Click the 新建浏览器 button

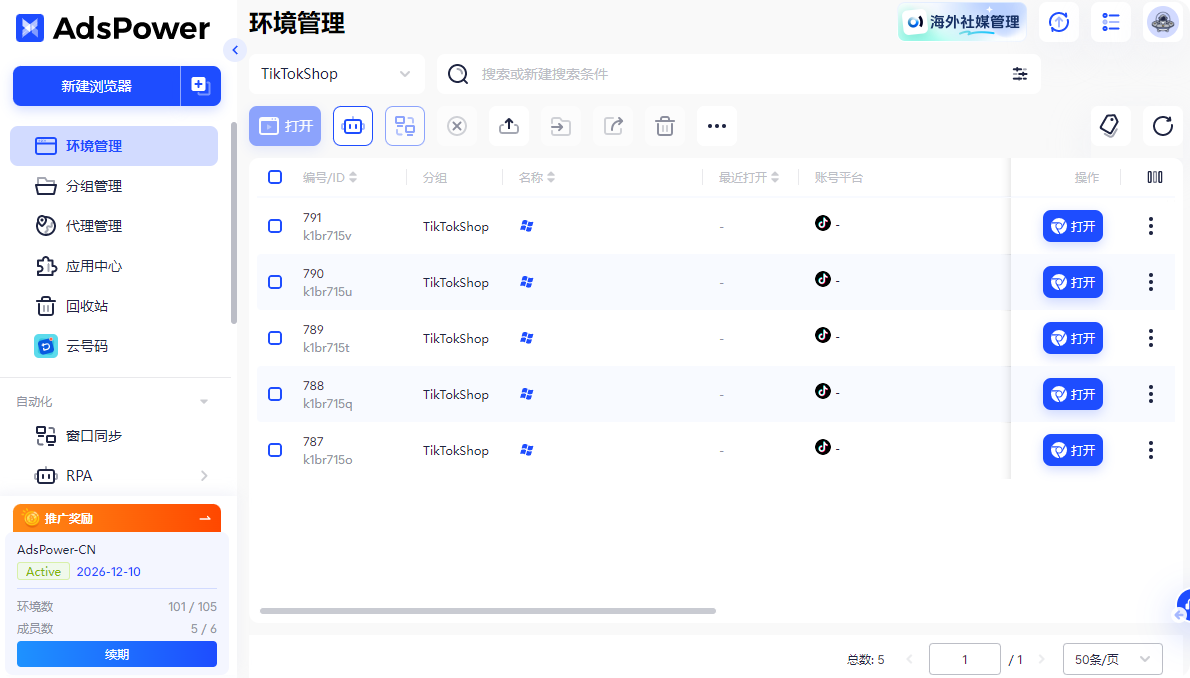click(x=97, y=86)
